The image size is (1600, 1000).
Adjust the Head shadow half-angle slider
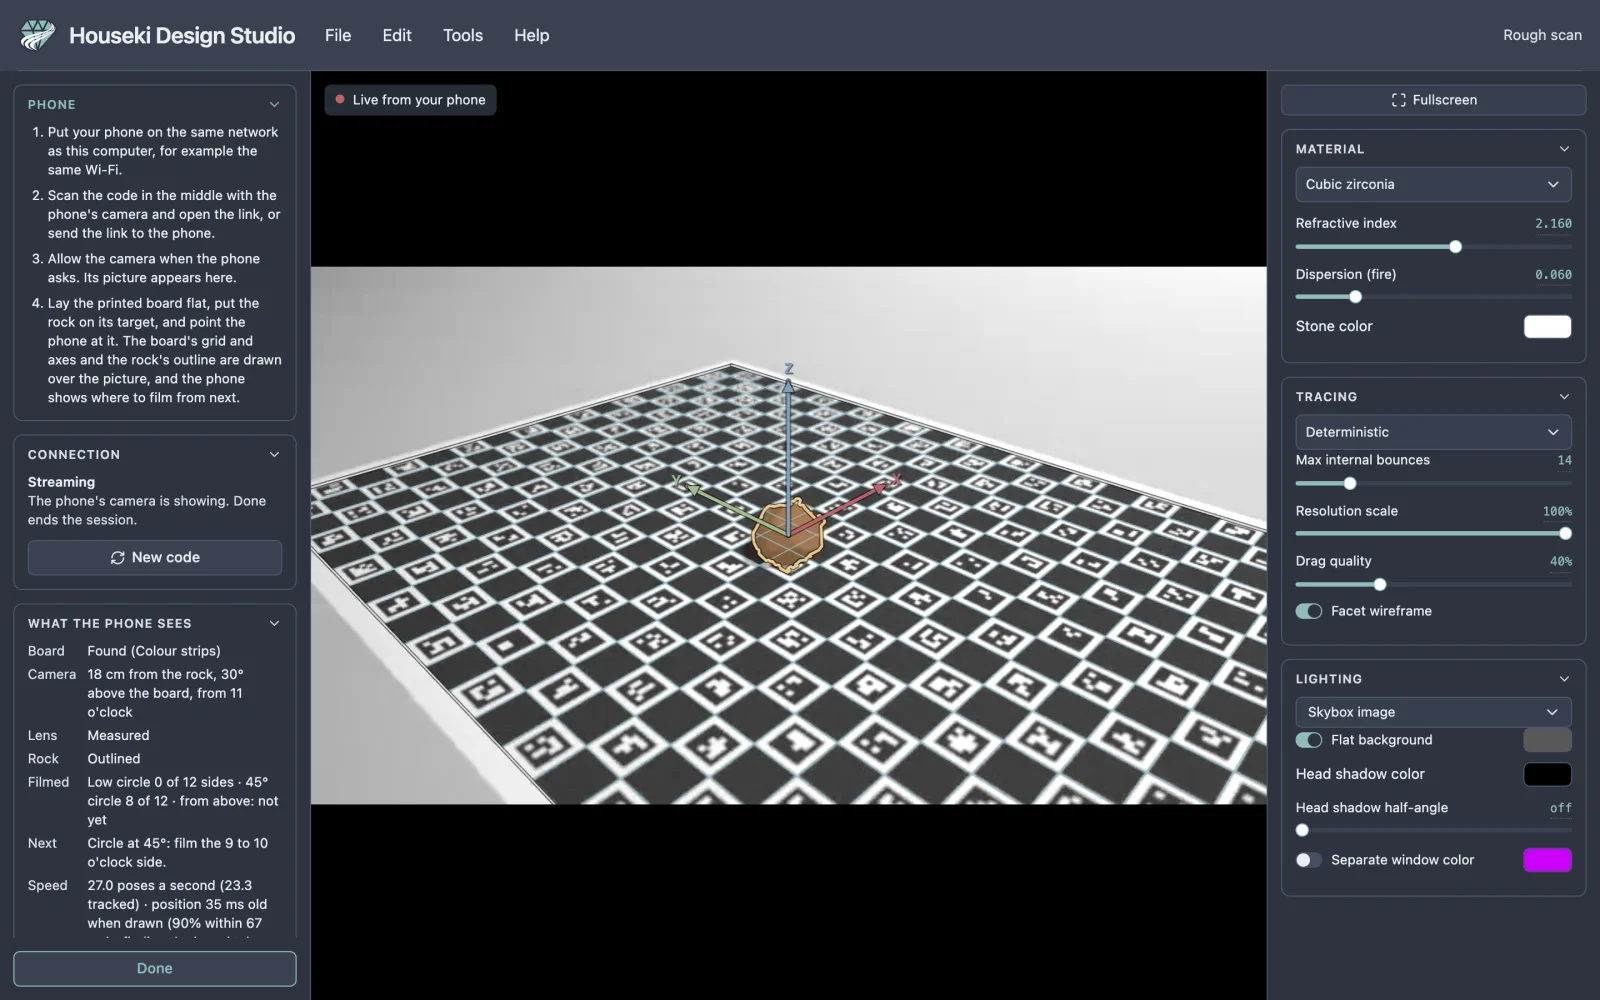[x=1433, y=830]
